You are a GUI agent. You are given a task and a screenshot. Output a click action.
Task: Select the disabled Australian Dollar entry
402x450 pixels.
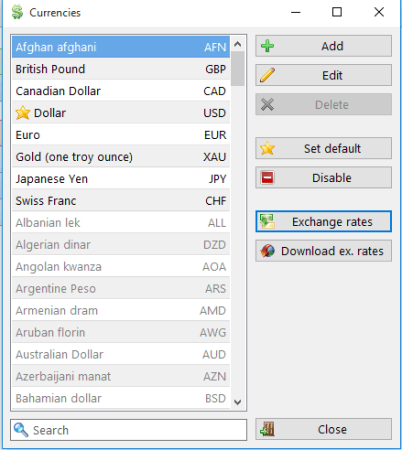tap(121, 354)
